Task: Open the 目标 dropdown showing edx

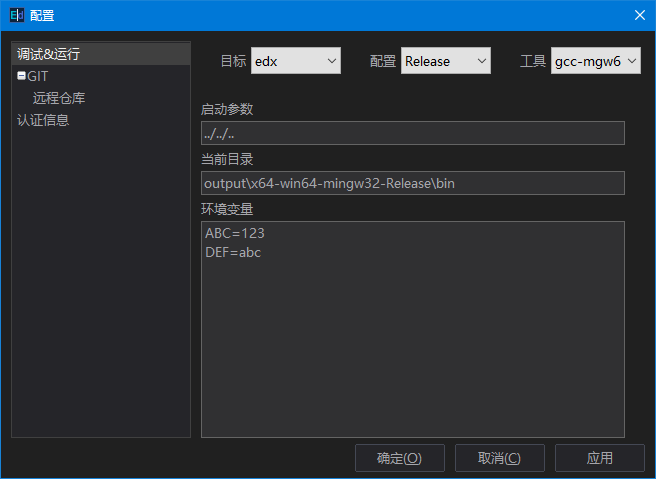Action: click(x=296, y=61)
